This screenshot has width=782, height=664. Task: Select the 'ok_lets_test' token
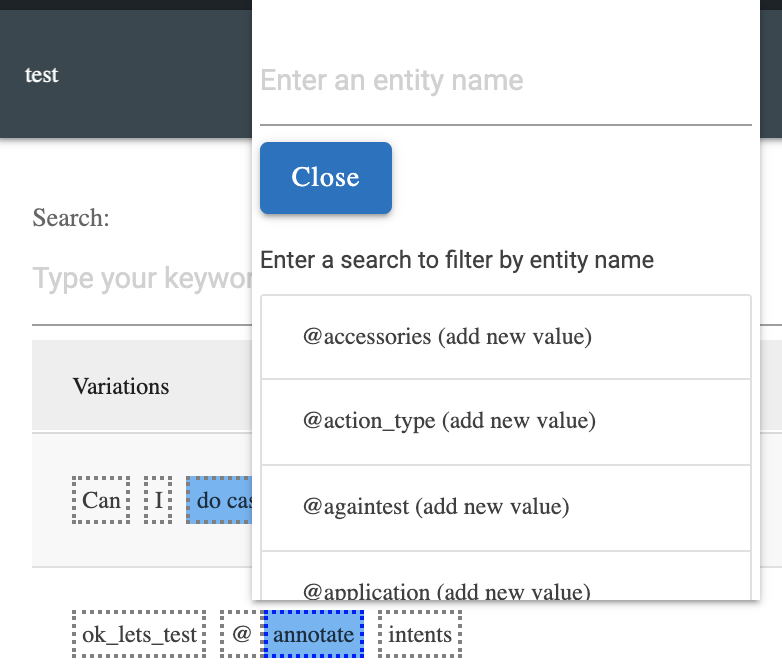tap(139, 634)
